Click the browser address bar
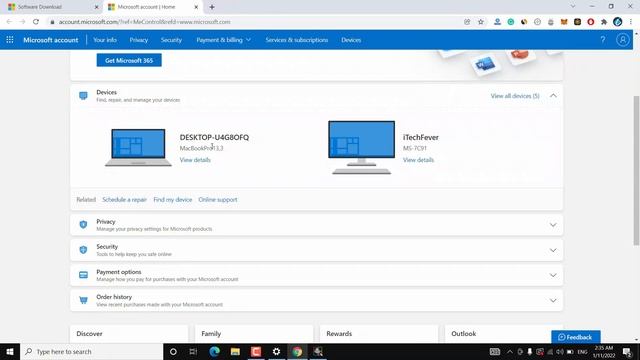 click(x=257, y=22)
